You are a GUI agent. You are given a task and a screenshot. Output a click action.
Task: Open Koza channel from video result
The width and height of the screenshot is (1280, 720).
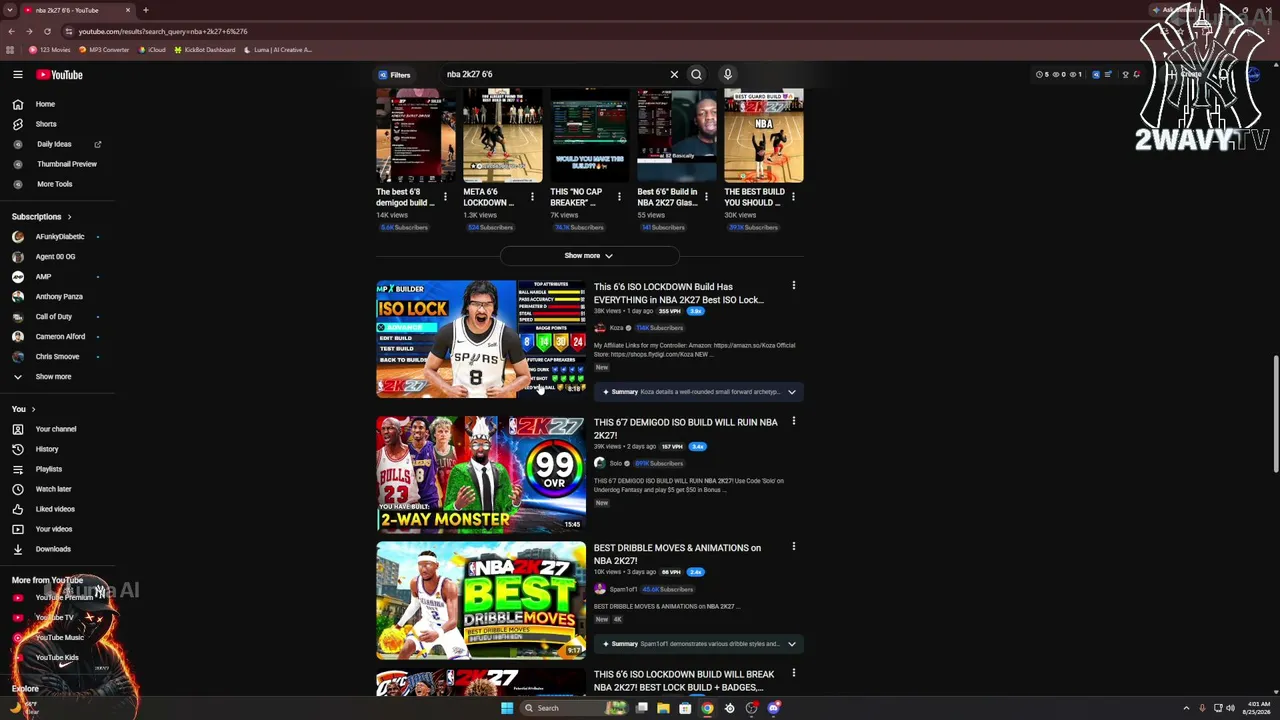tap(617, 328)
